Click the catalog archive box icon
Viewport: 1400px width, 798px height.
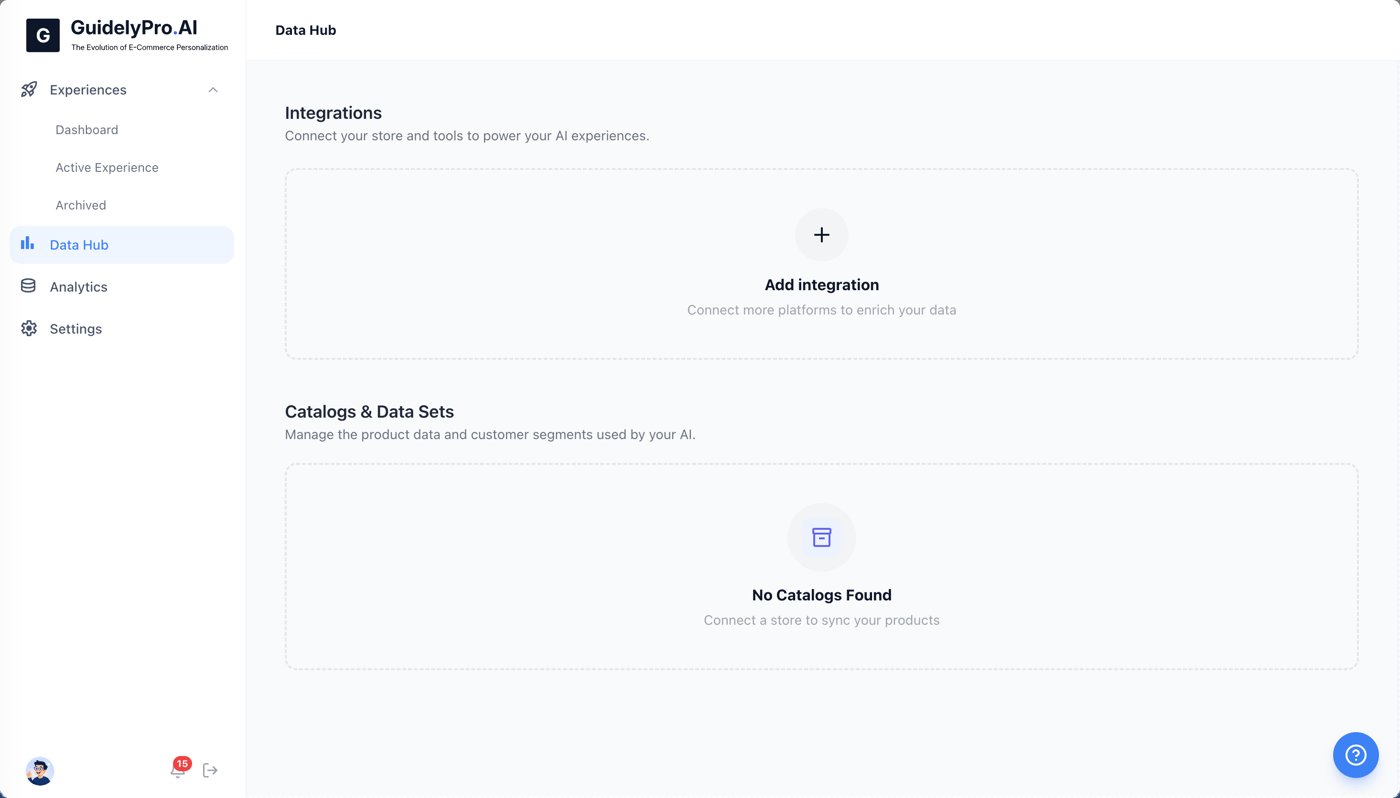point(822,538)
